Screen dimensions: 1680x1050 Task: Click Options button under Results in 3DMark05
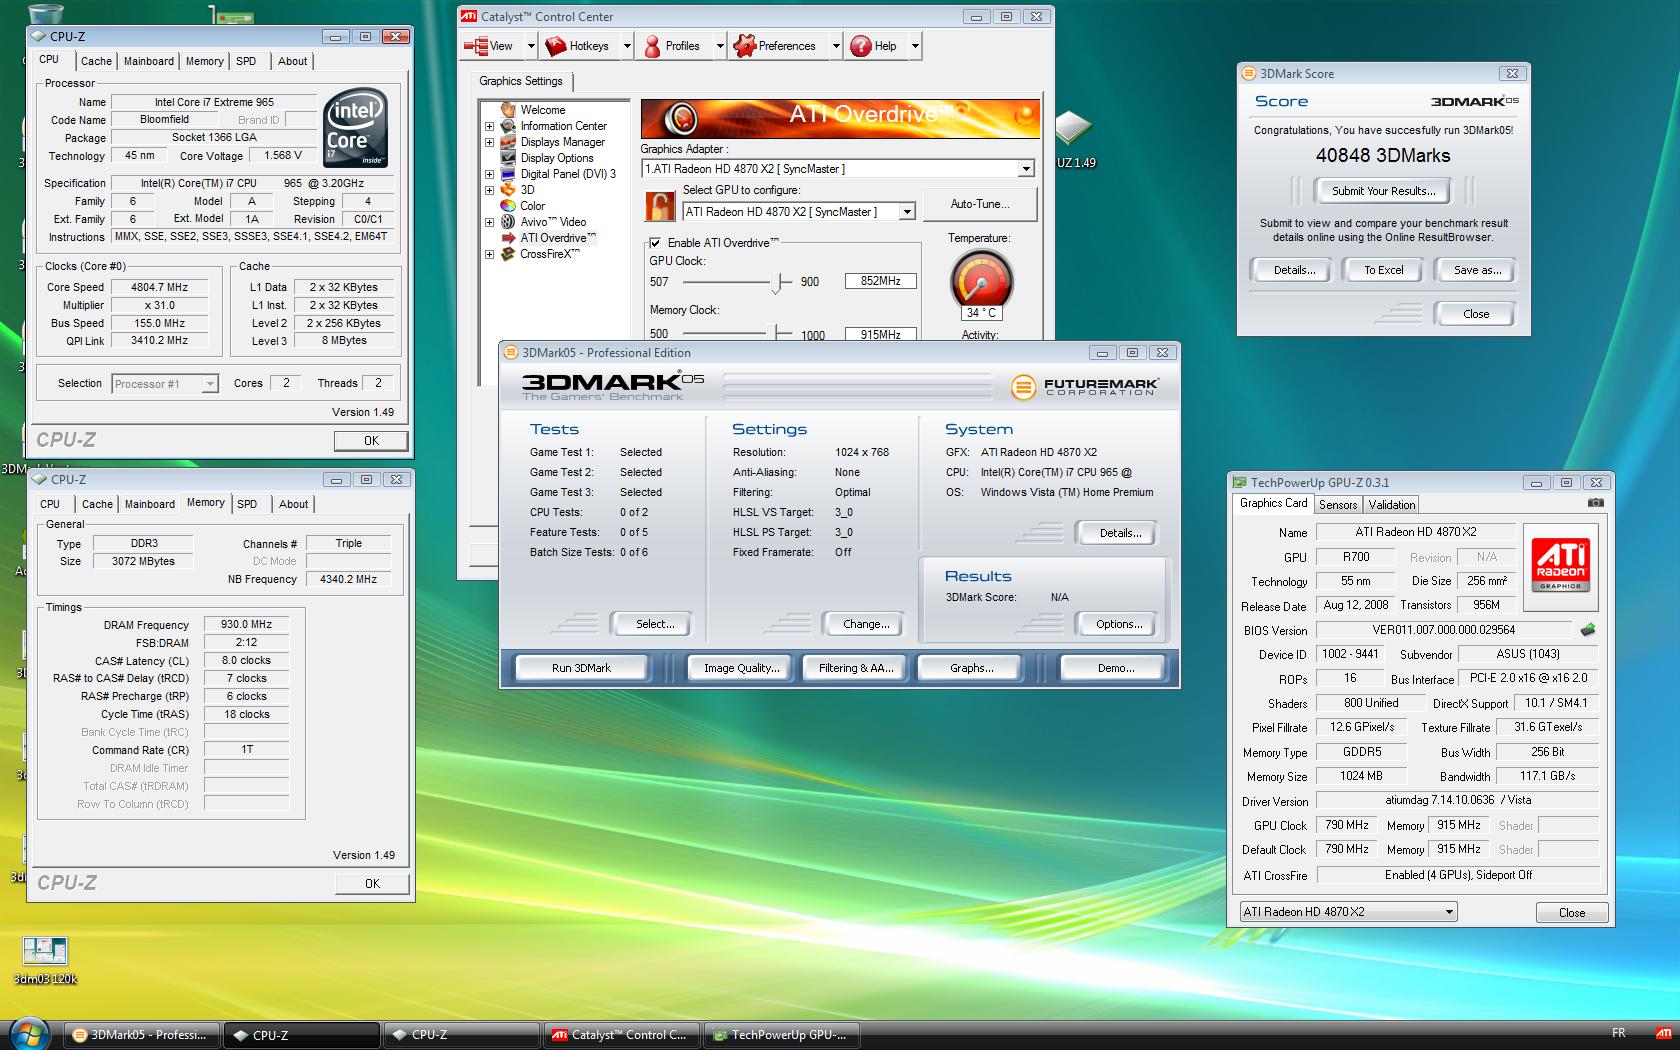(x=1119, y=624)
